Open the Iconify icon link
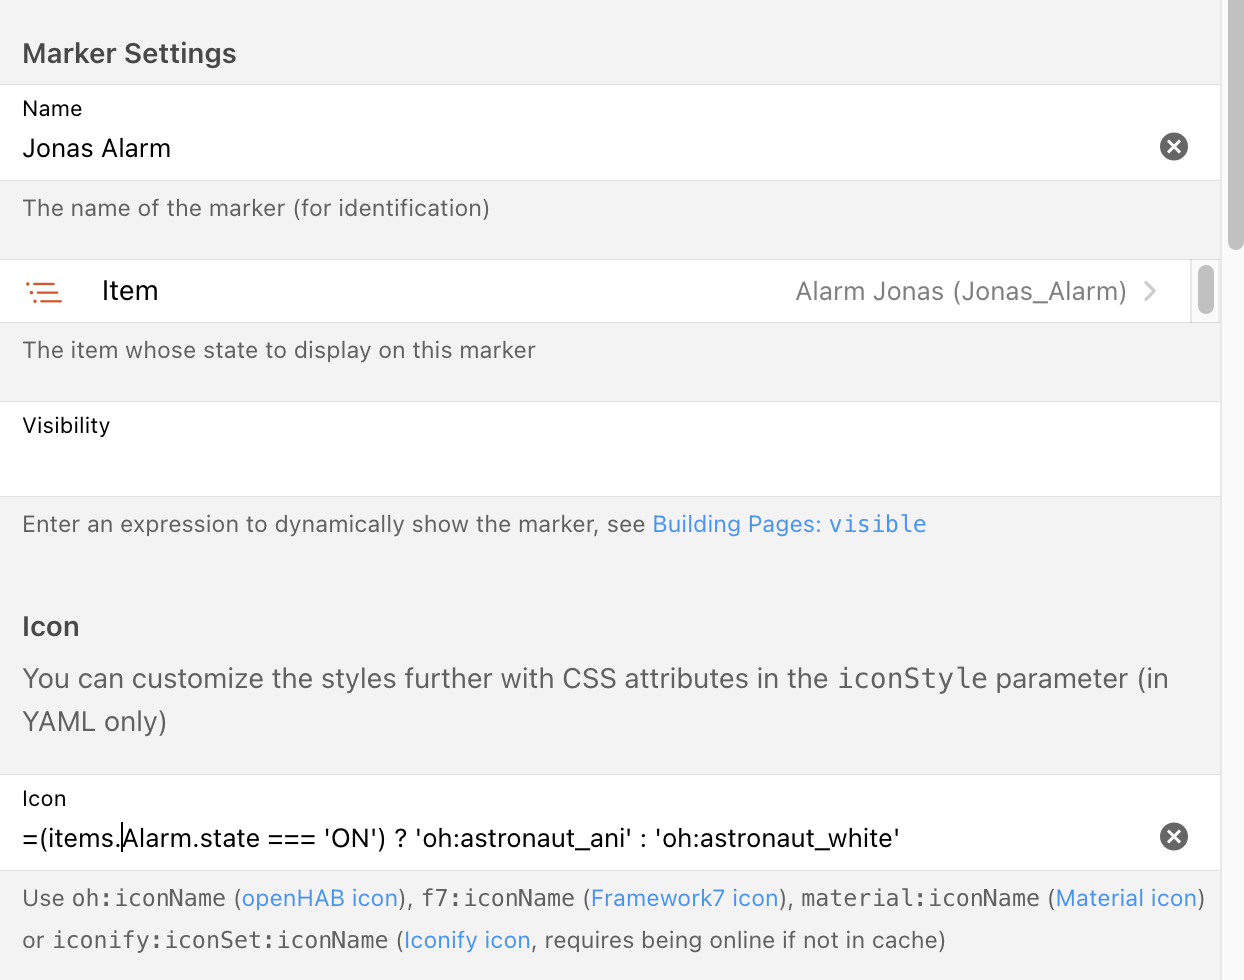The height and width of the screenshot is (980, 1244). [x=467, y=940]
